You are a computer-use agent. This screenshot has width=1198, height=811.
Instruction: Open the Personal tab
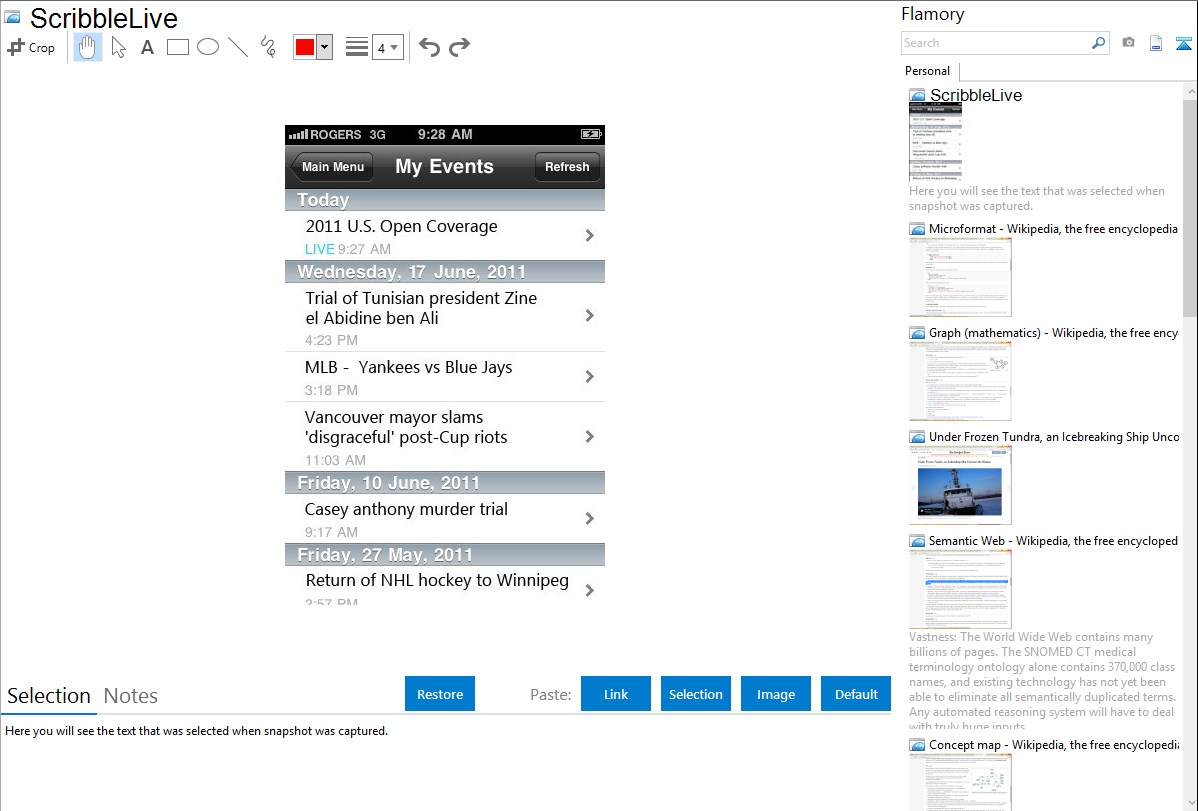[928, 71]
